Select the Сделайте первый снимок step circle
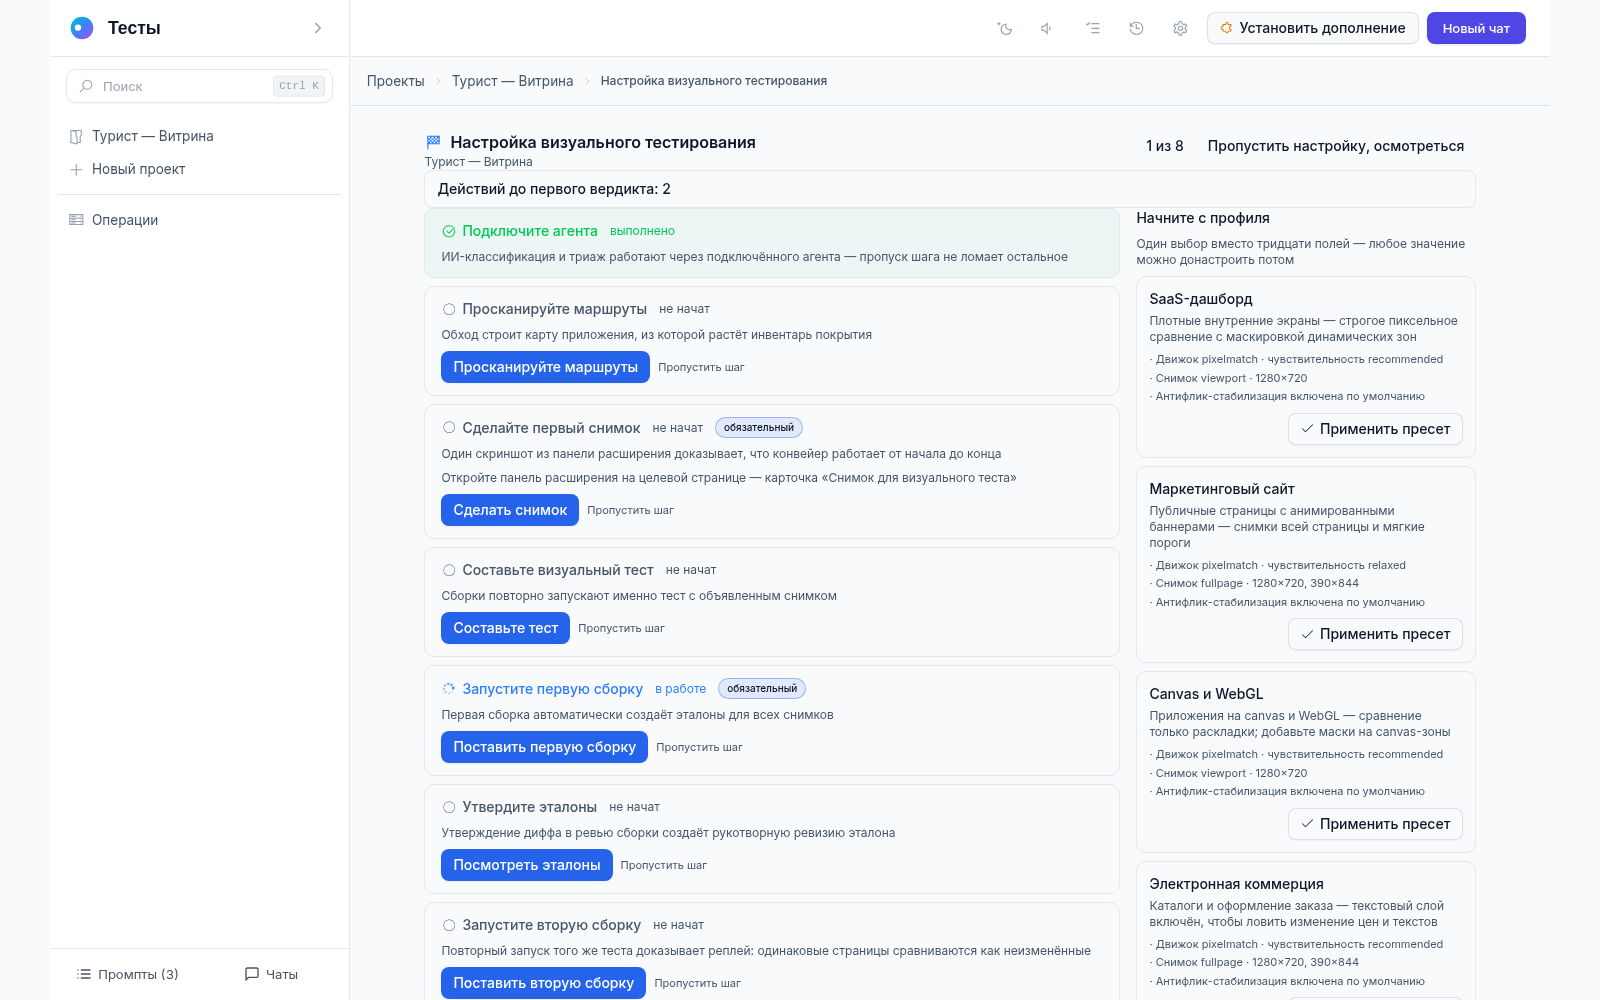The height and width of the screenshot is (1000, 1600). click(449, 427)
